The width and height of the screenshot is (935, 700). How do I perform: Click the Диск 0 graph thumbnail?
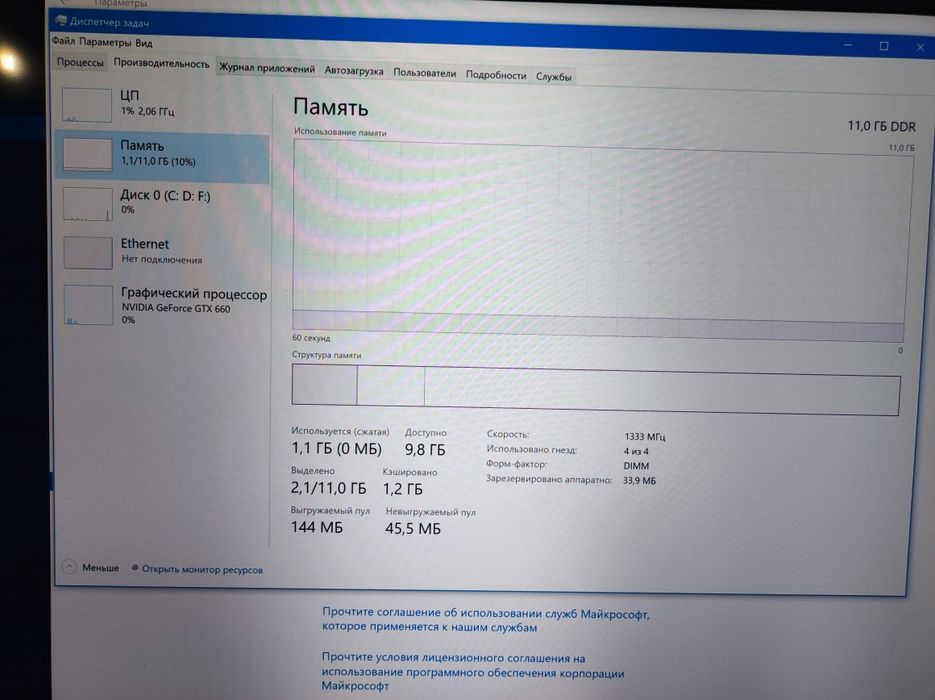coord(88,204)
